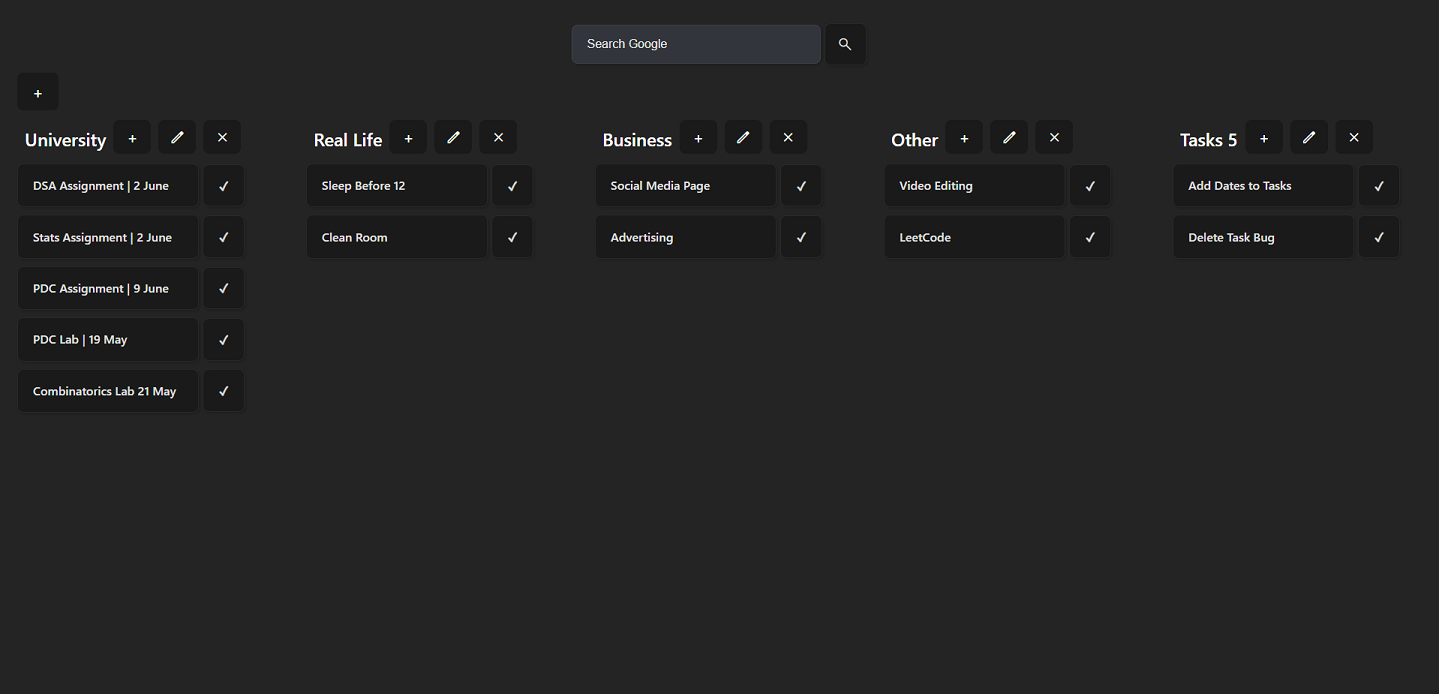Mark Advertising as done
The image size is (1439, 694).
click(800, 237)
